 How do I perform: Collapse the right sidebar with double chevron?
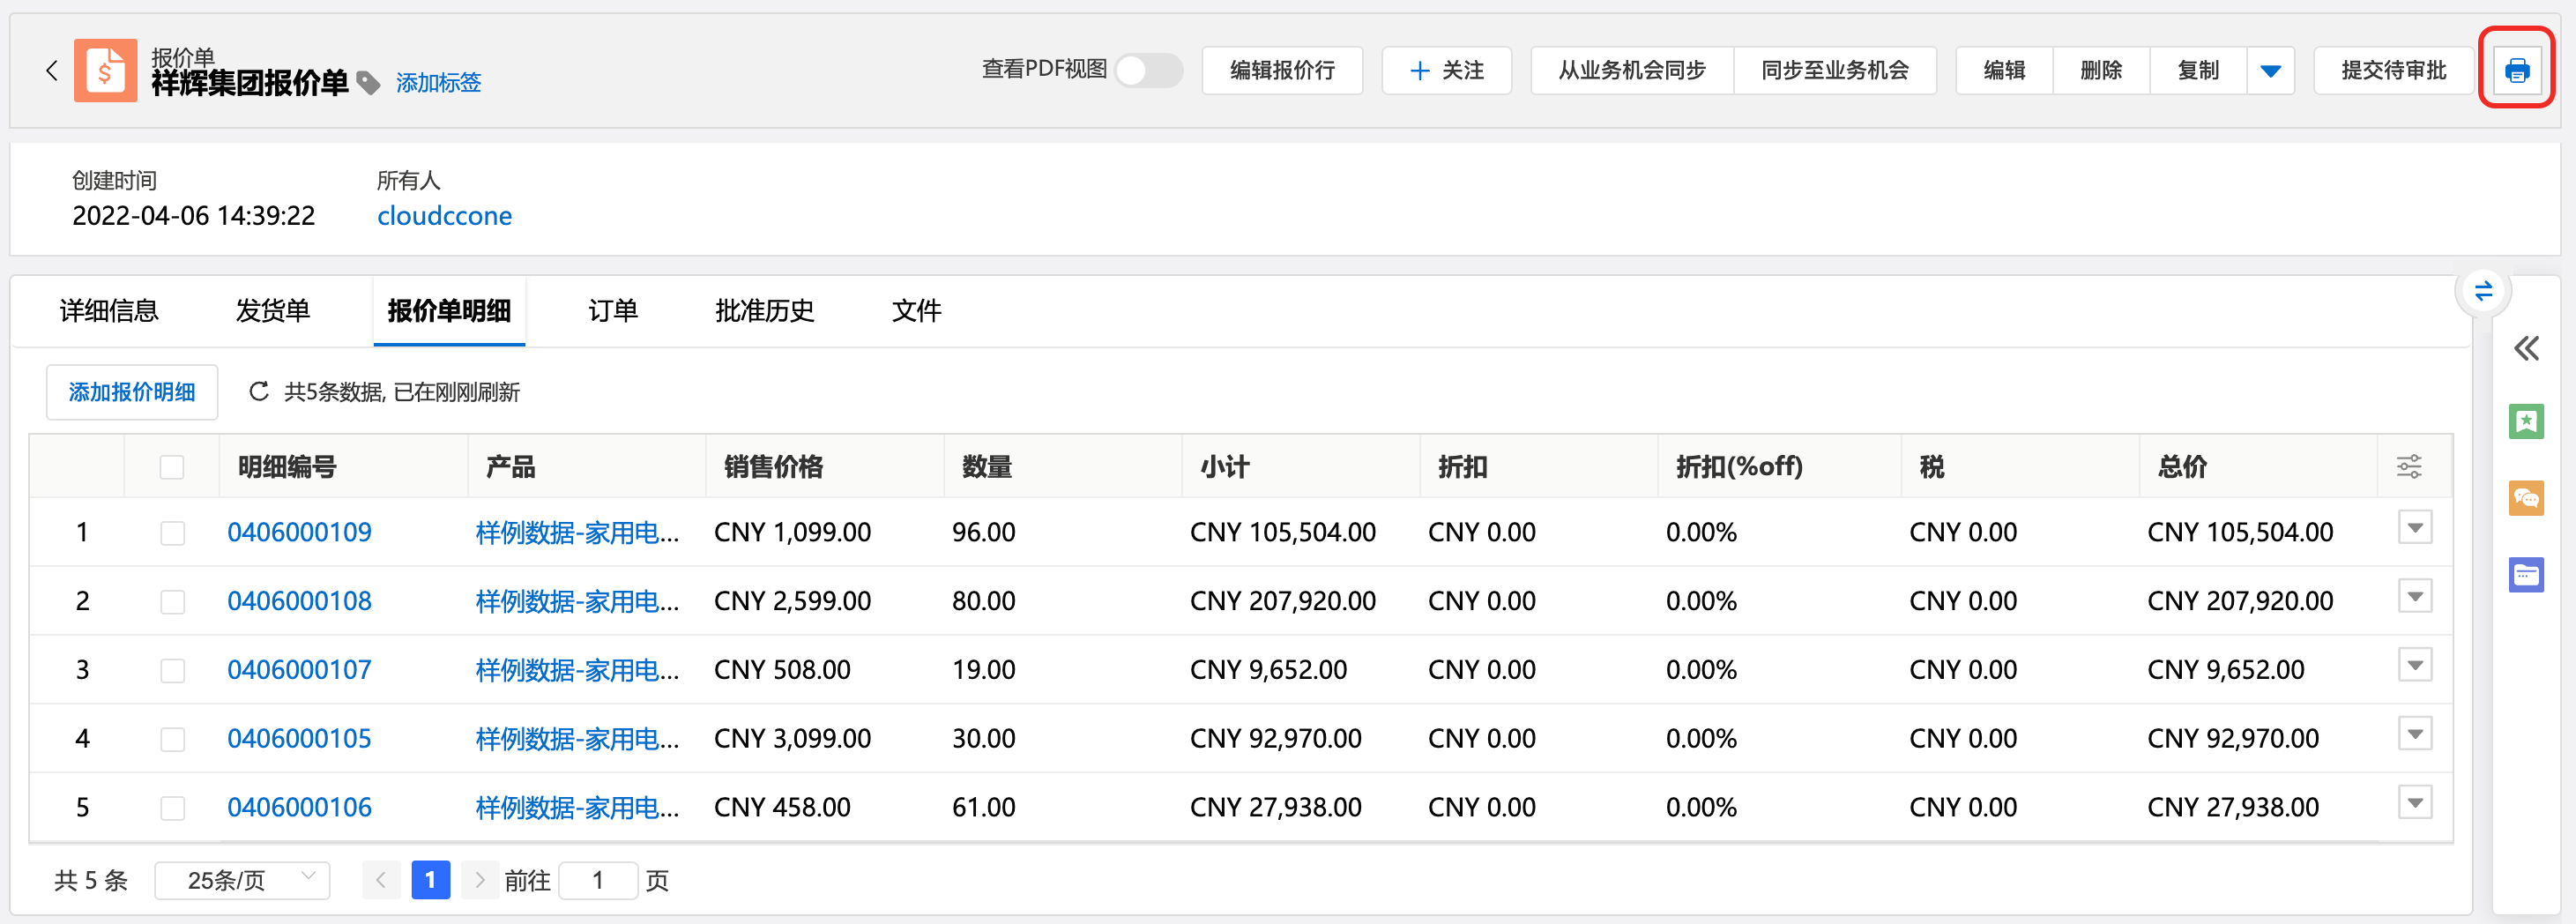pos(2526,348)
